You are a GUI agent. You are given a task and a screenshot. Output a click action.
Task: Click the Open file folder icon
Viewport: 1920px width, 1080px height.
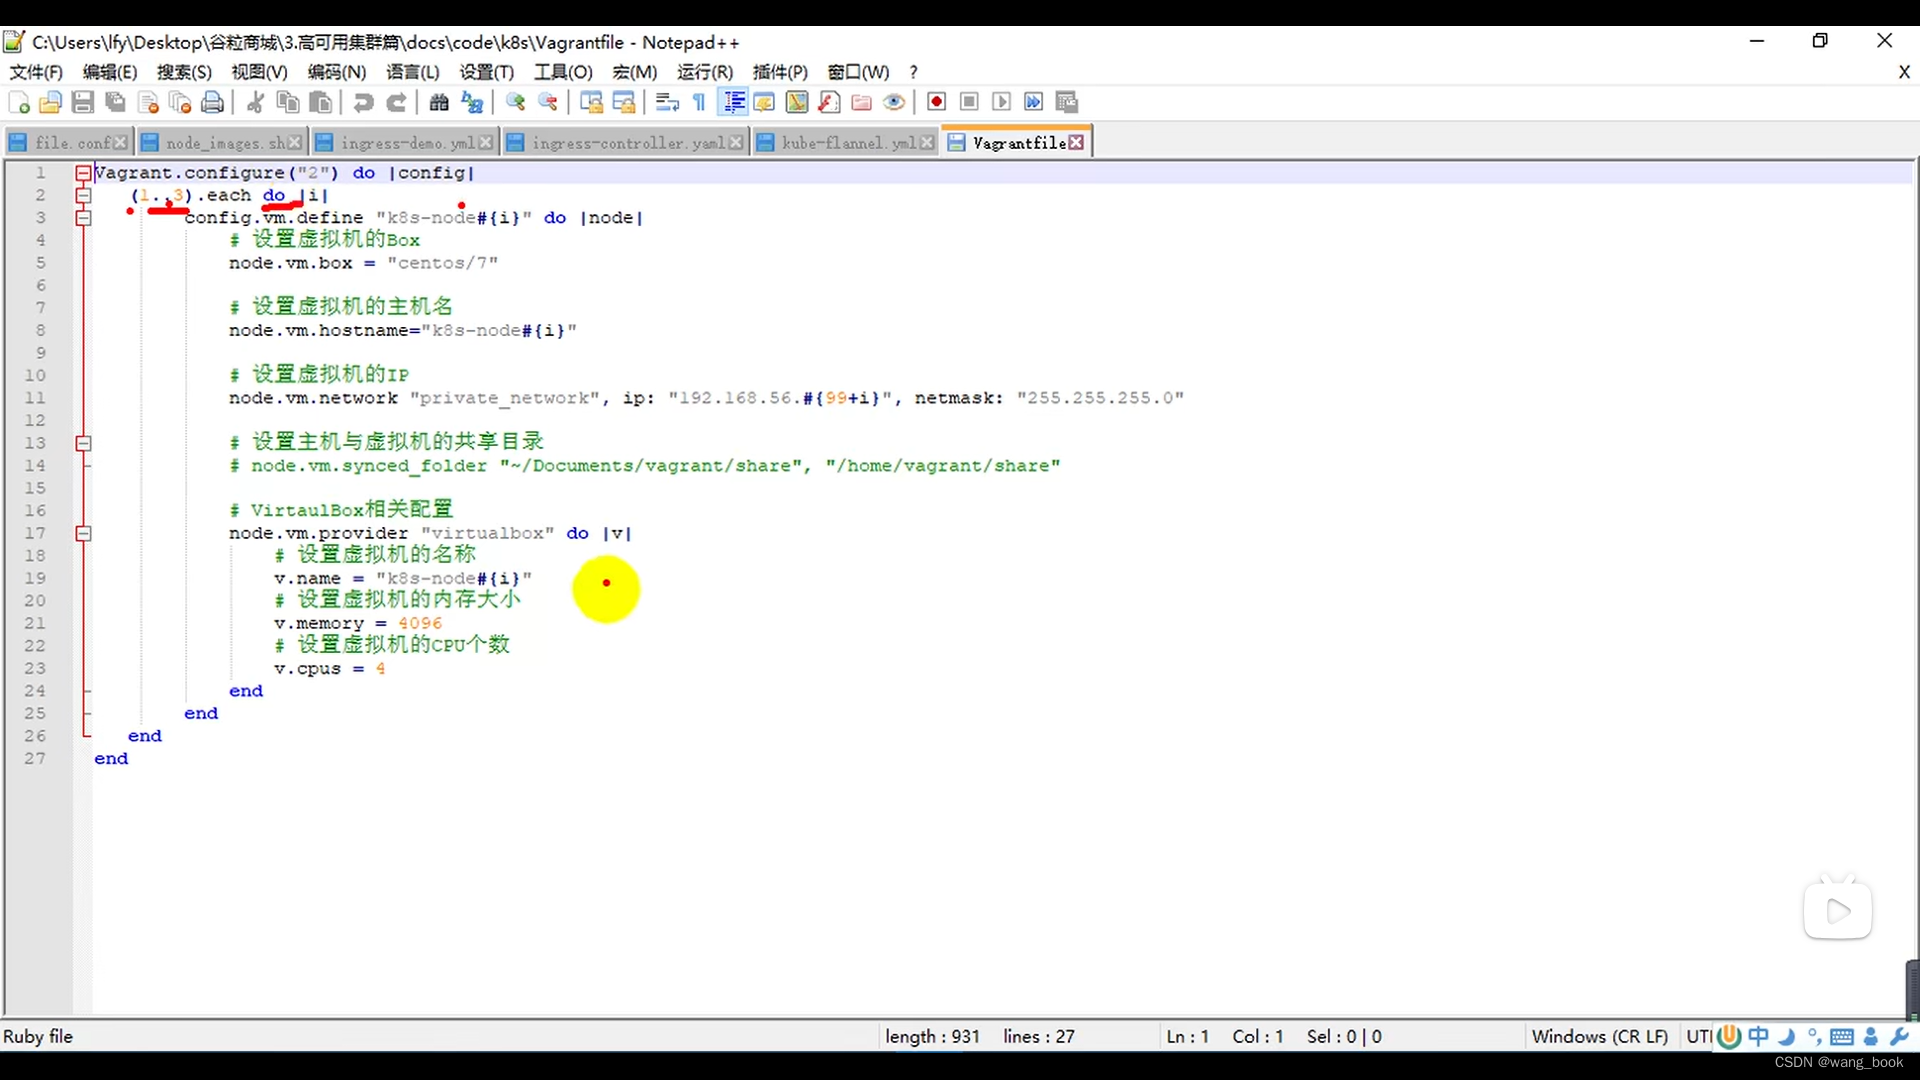point(51,102)
